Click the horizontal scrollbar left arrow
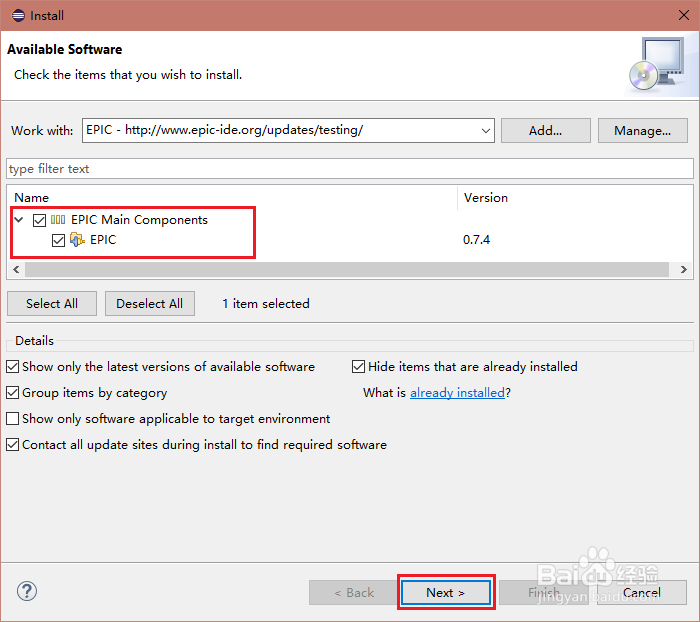The width and height of the screenshot is (700, 622). point(16,269)
